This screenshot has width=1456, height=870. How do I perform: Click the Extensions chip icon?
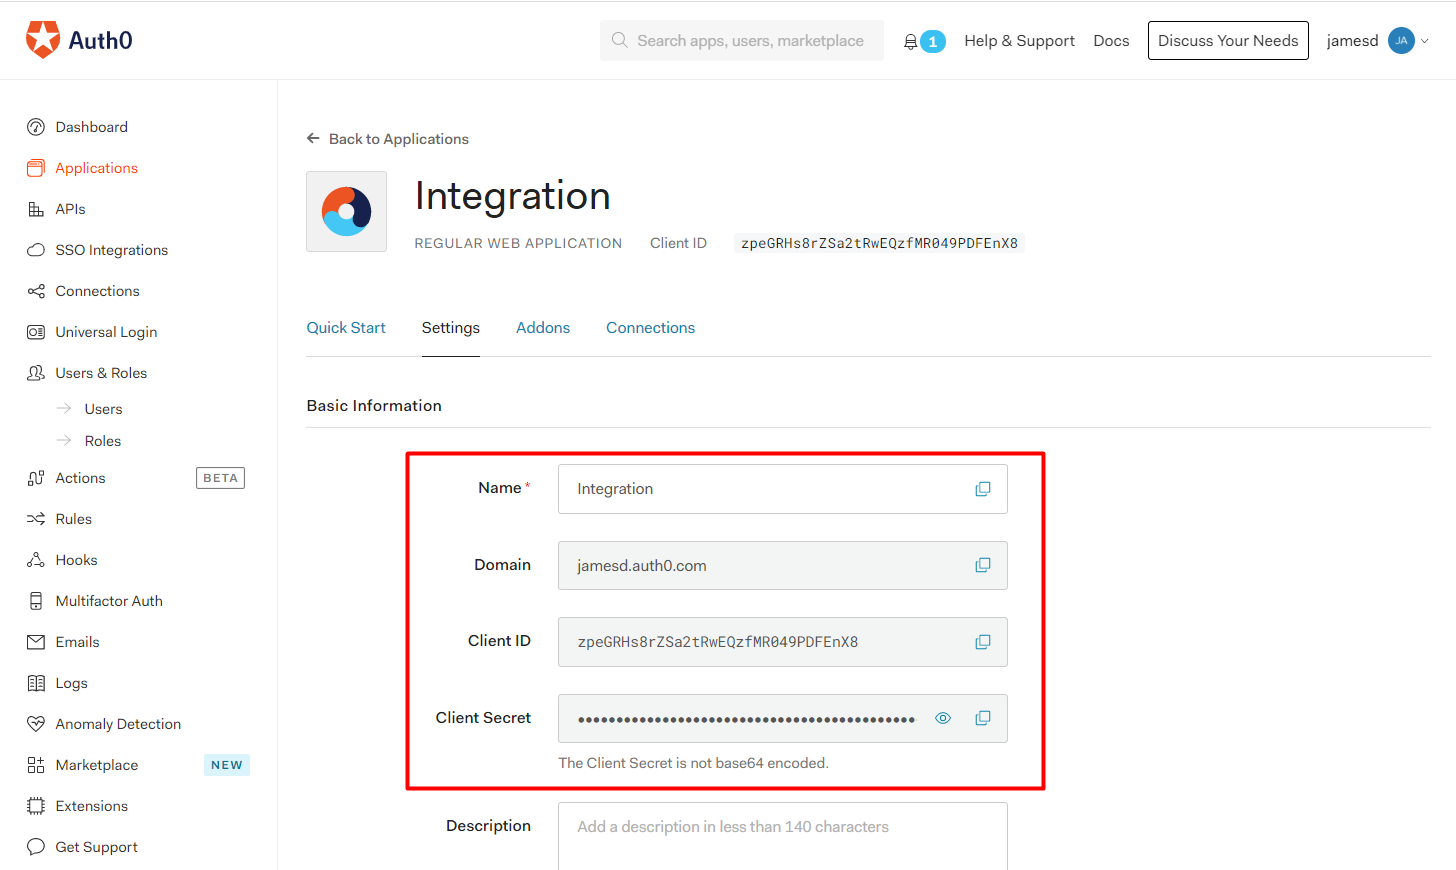[x=36, y=806]
